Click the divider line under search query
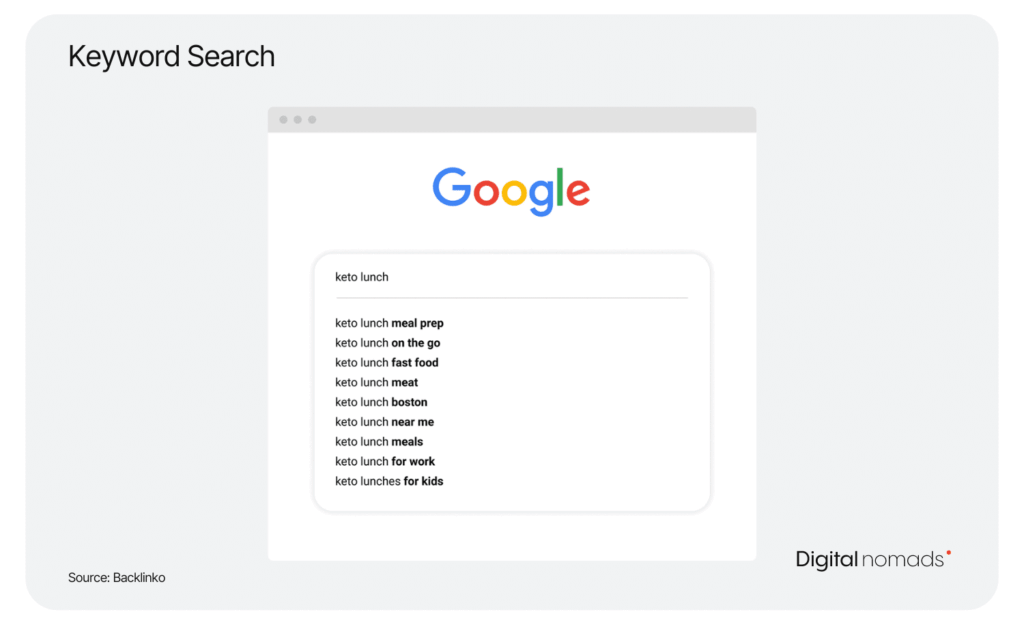 tap(512, 298)
